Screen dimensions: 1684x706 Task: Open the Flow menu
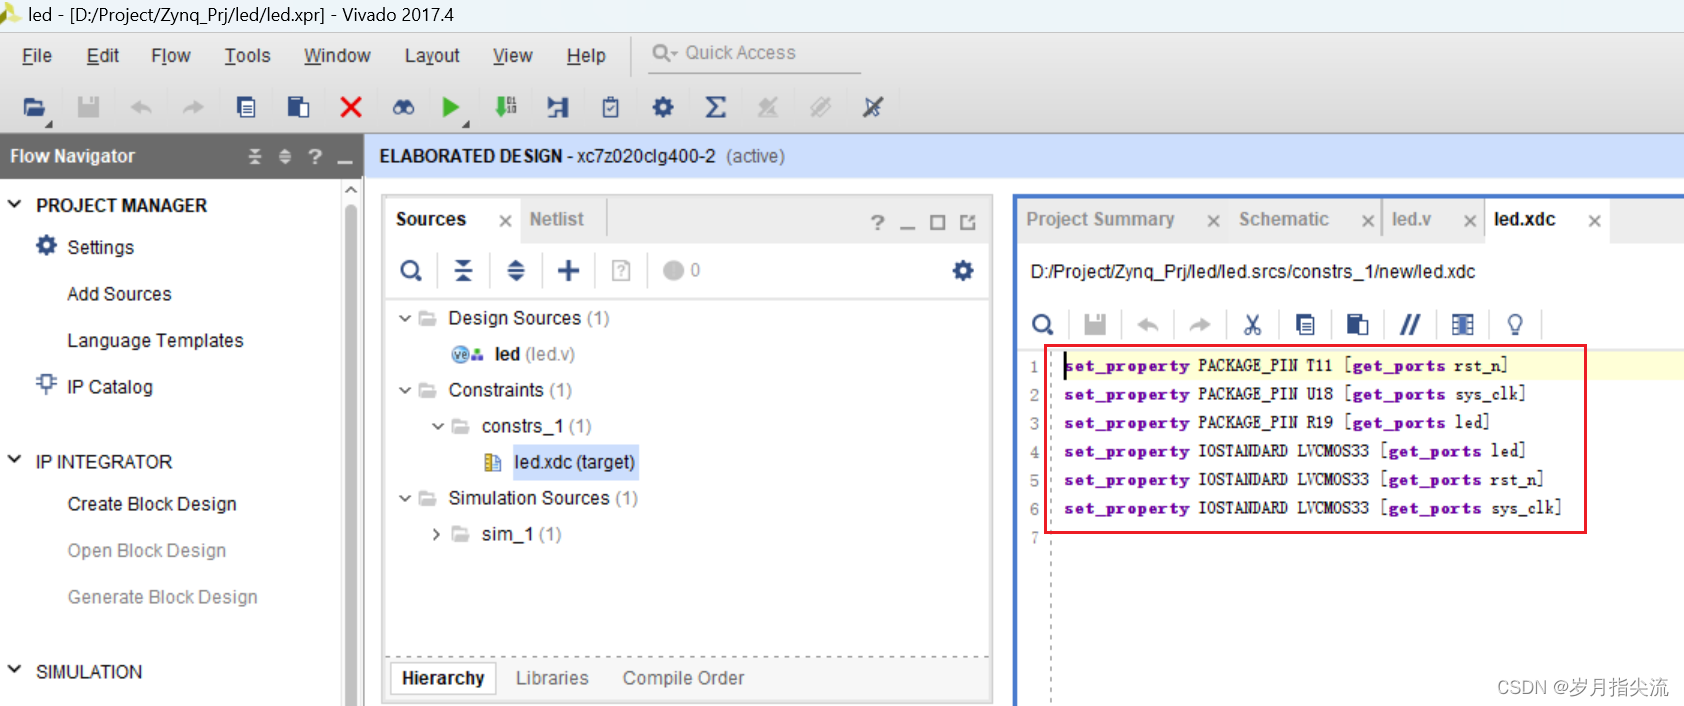pos(171,56)
